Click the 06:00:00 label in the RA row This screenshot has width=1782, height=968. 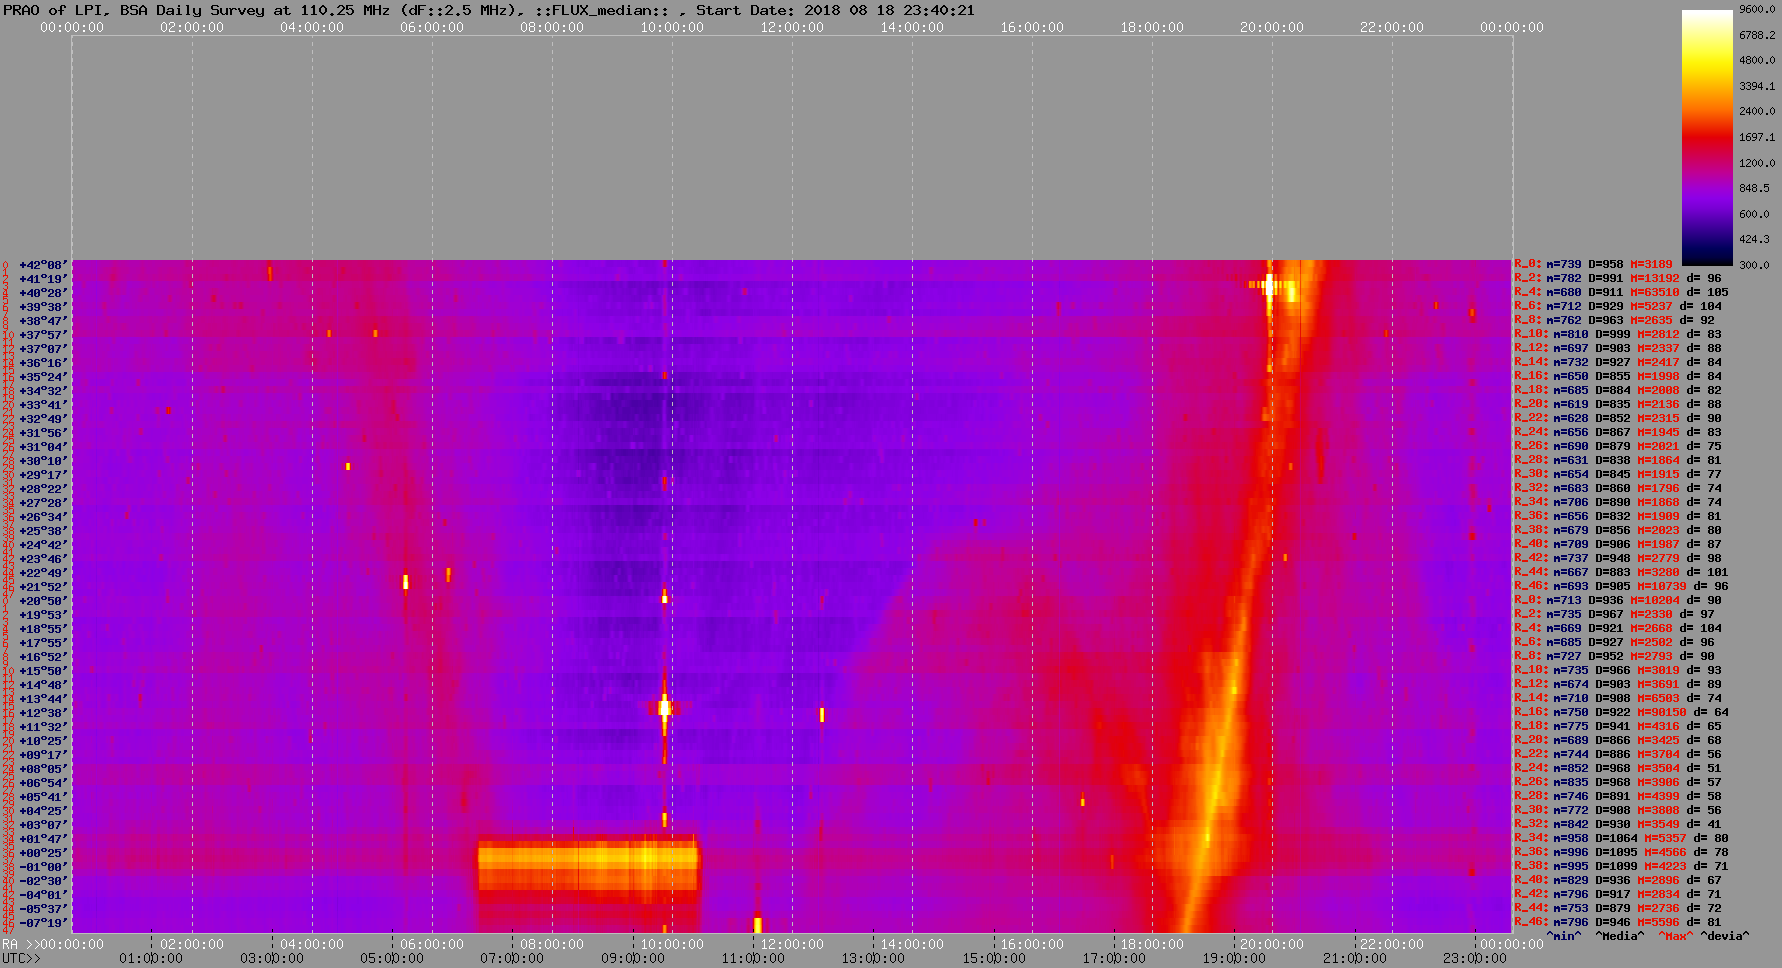coord(432,944)
